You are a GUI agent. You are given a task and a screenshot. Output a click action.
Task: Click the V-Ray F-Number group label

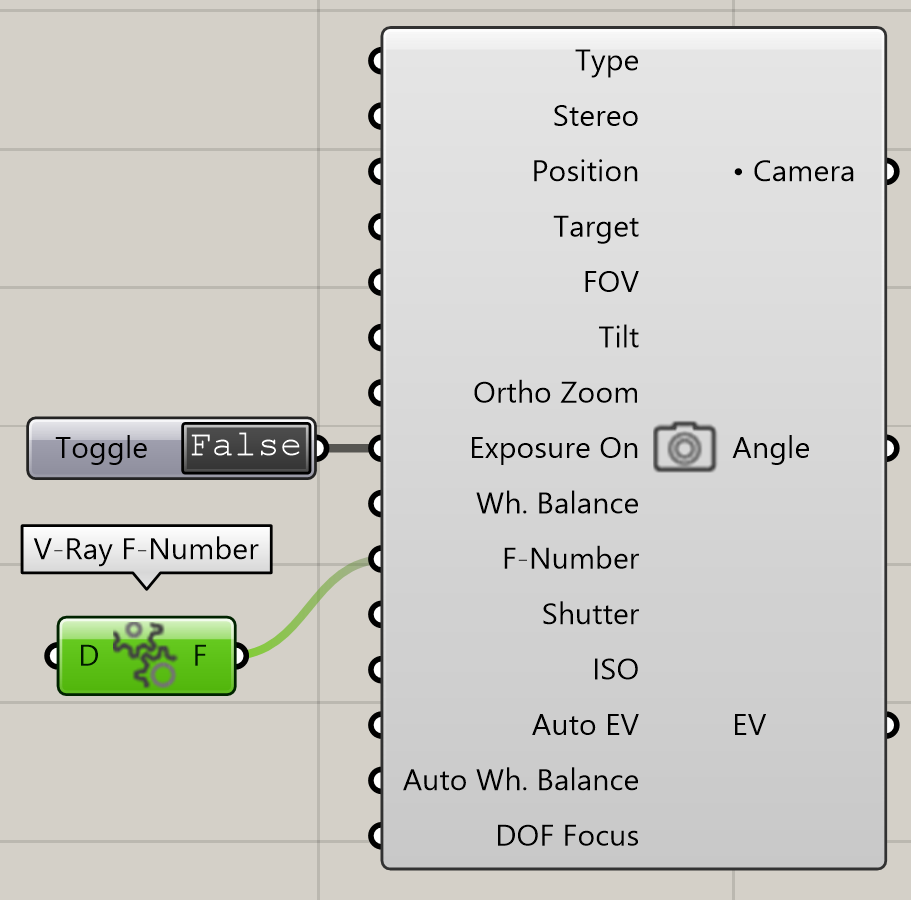[146, 549]
